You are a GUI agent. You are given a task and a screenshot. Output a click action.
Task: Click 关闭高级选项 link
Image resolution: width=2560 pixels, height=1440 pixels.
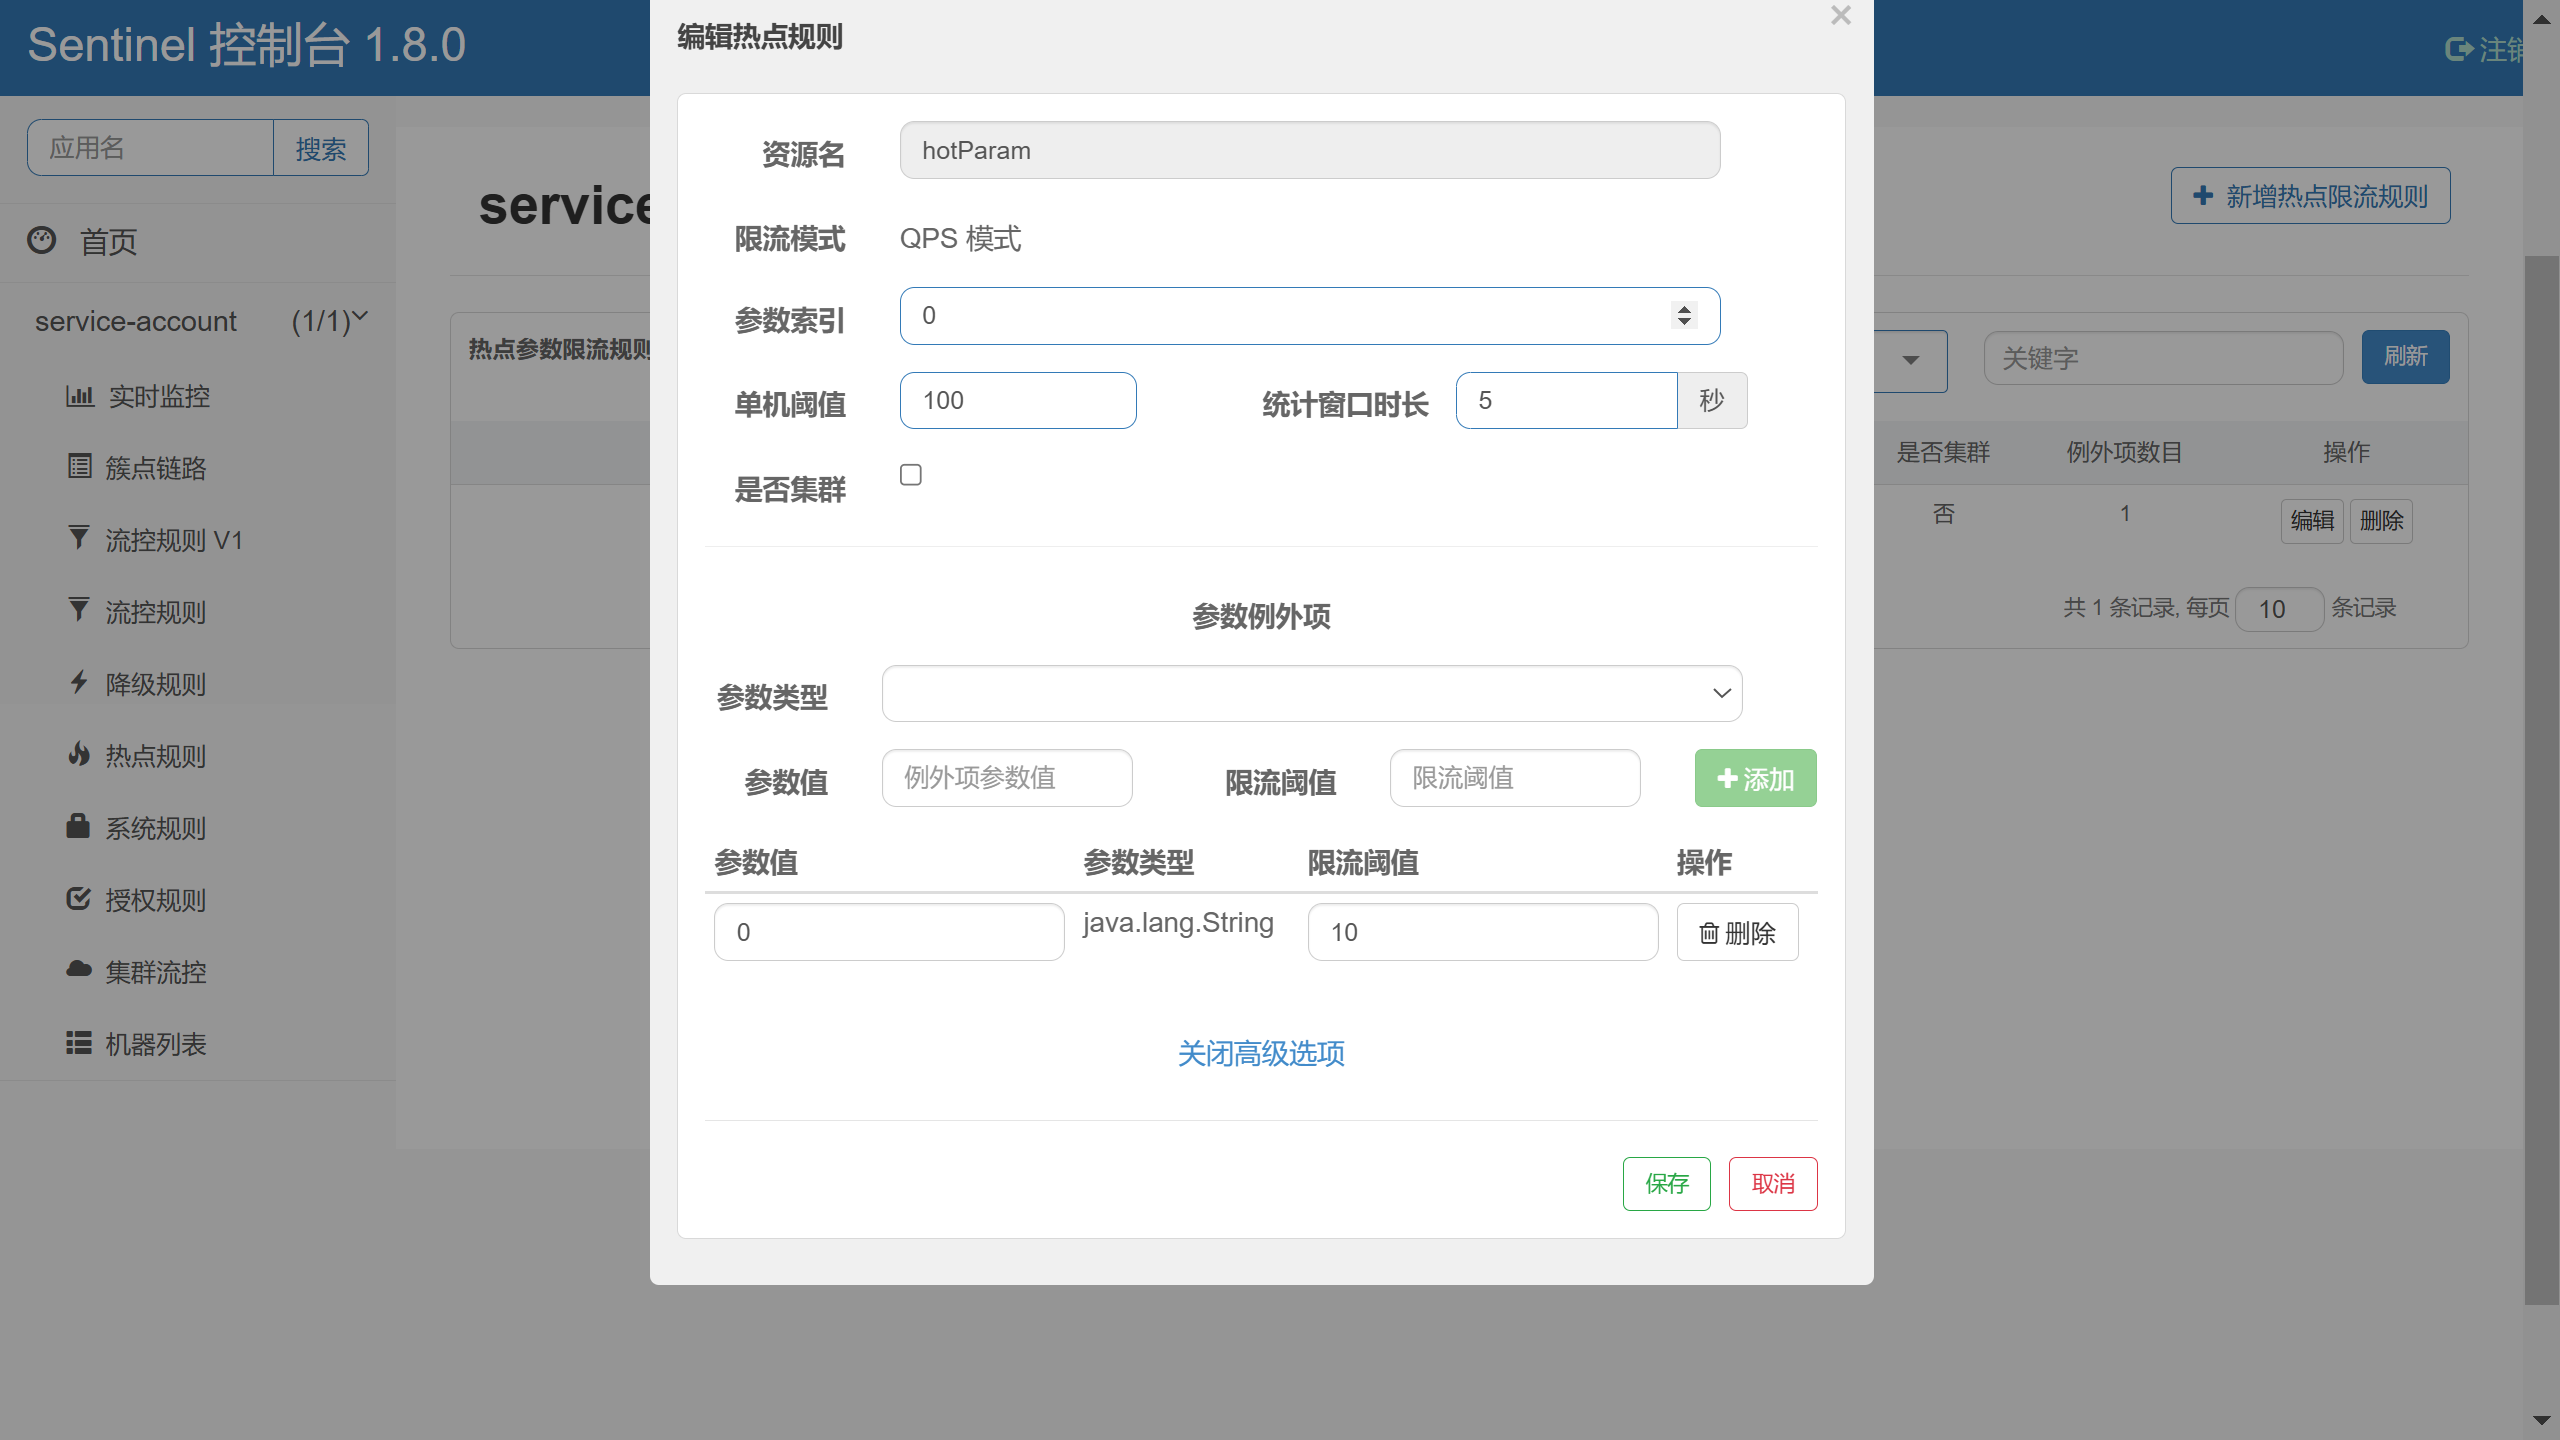point(1260,1053)
